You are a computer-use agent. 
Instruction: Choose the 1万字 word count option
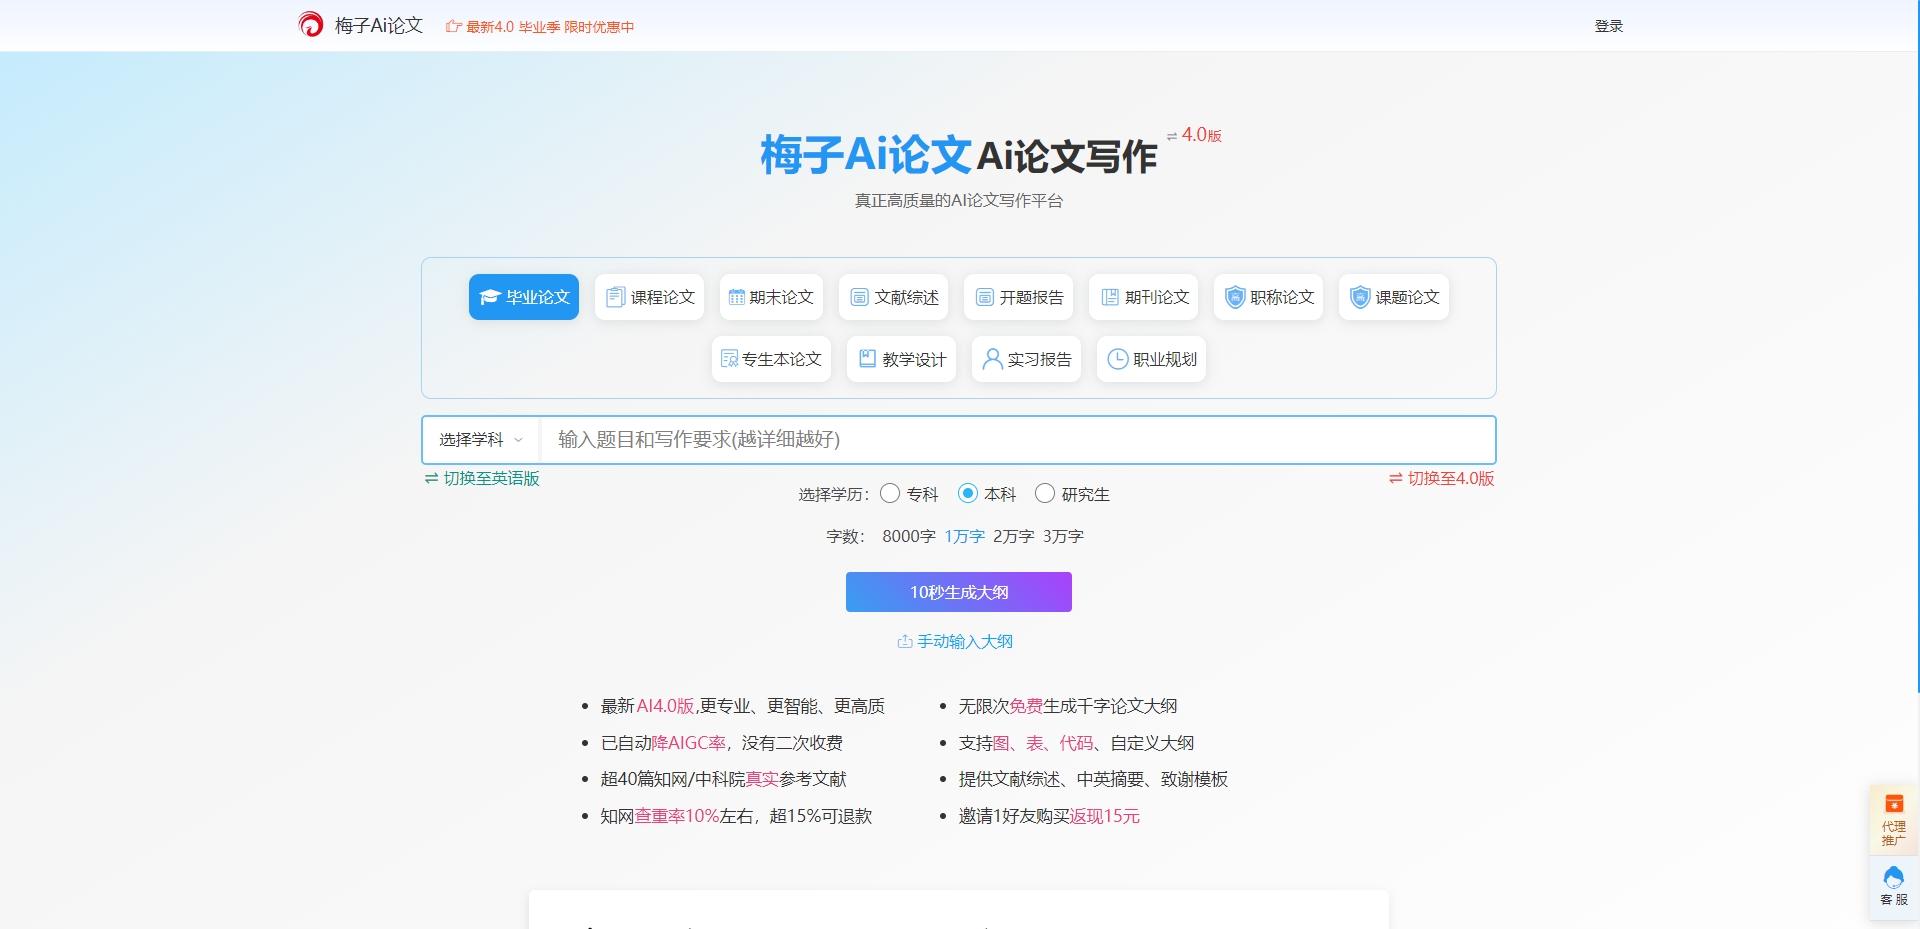(965, 536)
